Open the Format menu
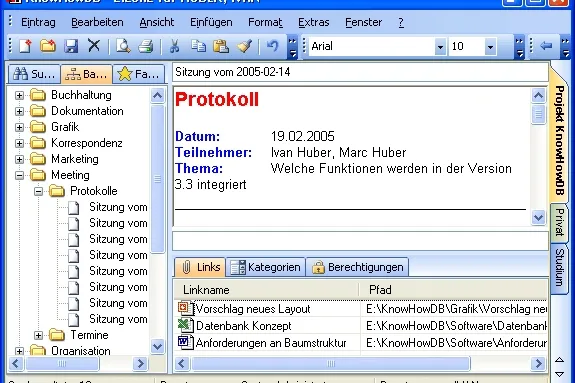The image size is (575, 383). pos(265,22)
